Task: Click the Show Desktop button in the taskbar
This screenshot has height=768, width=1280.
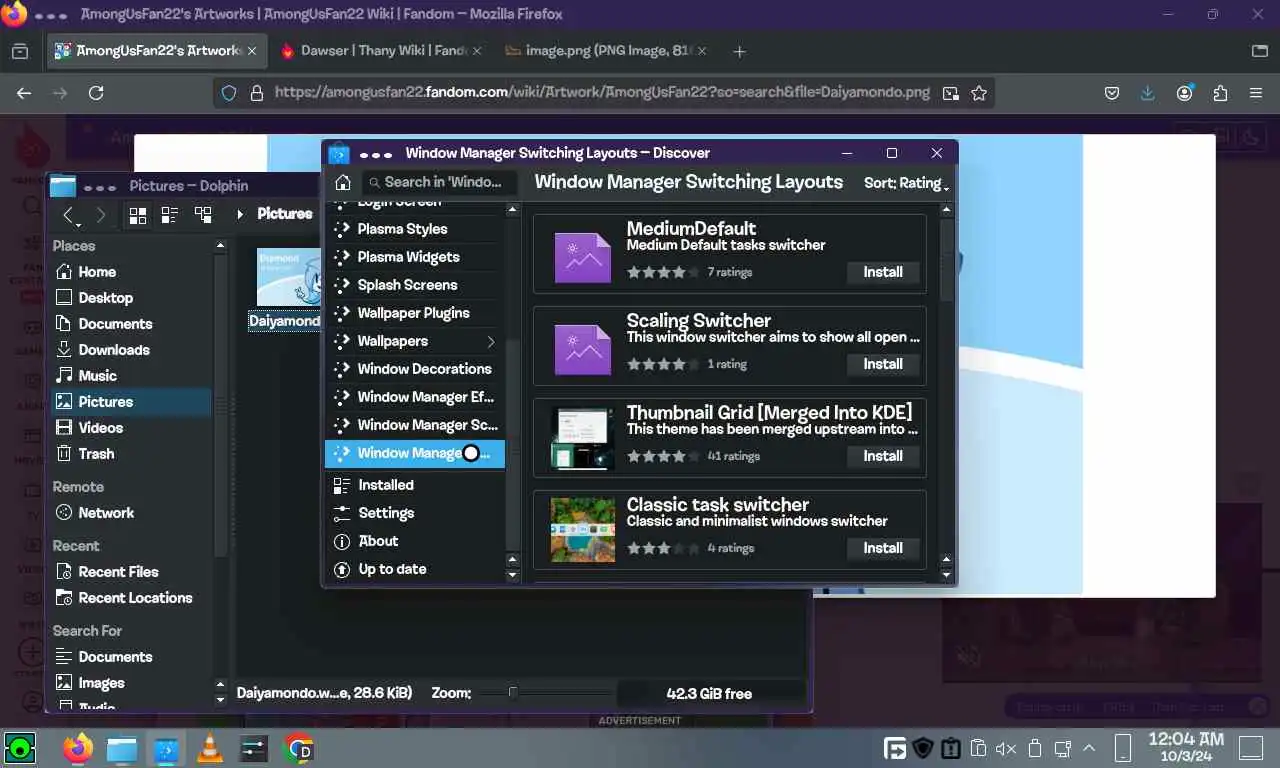Action: tap(1250, 748)
